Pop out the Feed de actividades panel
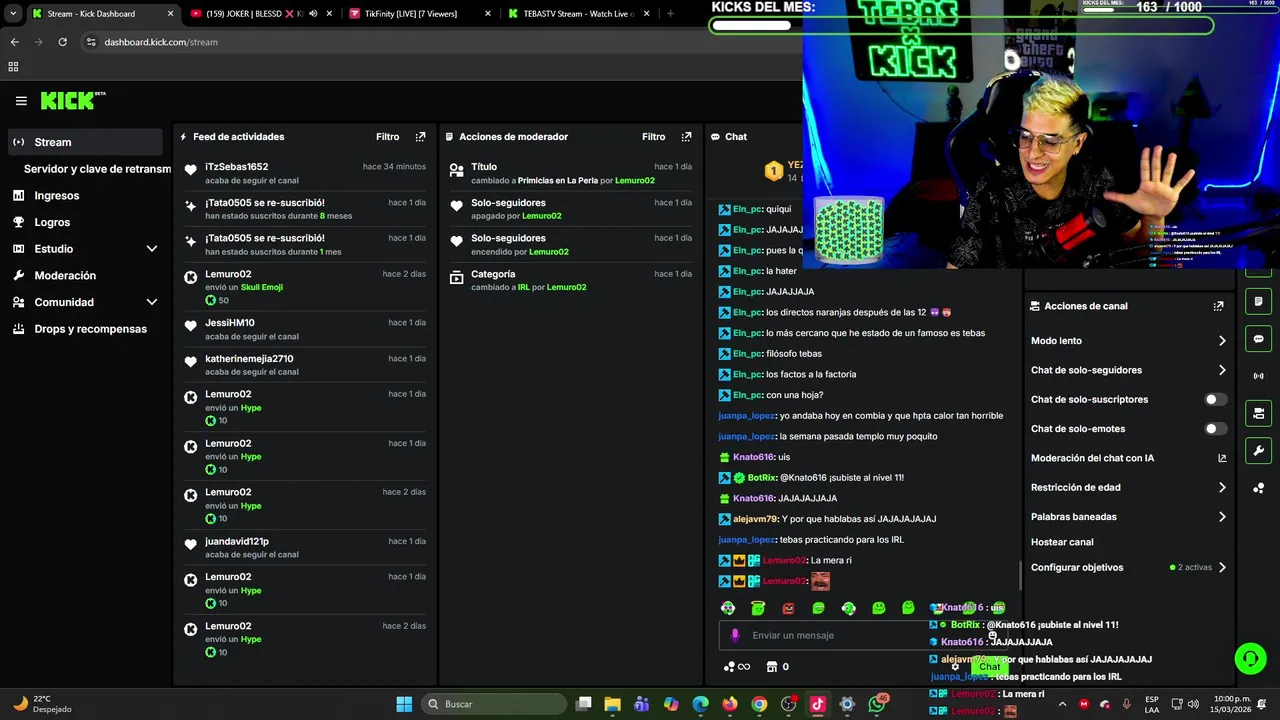This screenshot has height=720, width=1280. pyautogui.click(x=420, y=137)
